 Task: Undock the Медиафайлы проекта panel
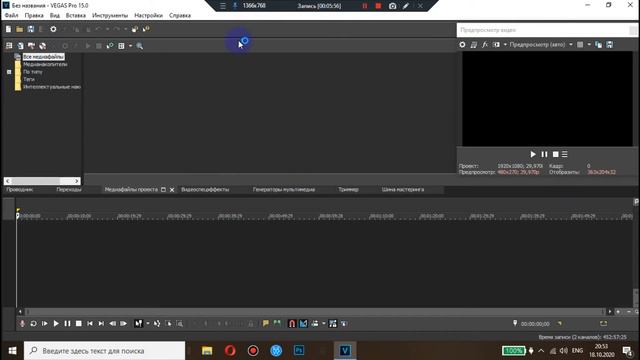click(163, 190)
